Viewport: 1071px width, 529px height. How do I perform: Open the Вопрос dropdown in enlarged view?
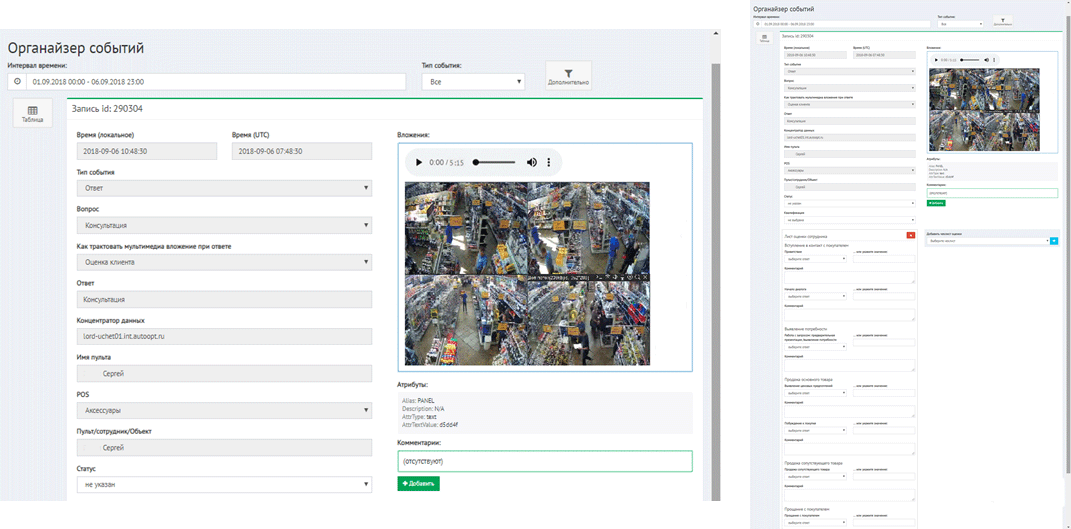(224, 225)
